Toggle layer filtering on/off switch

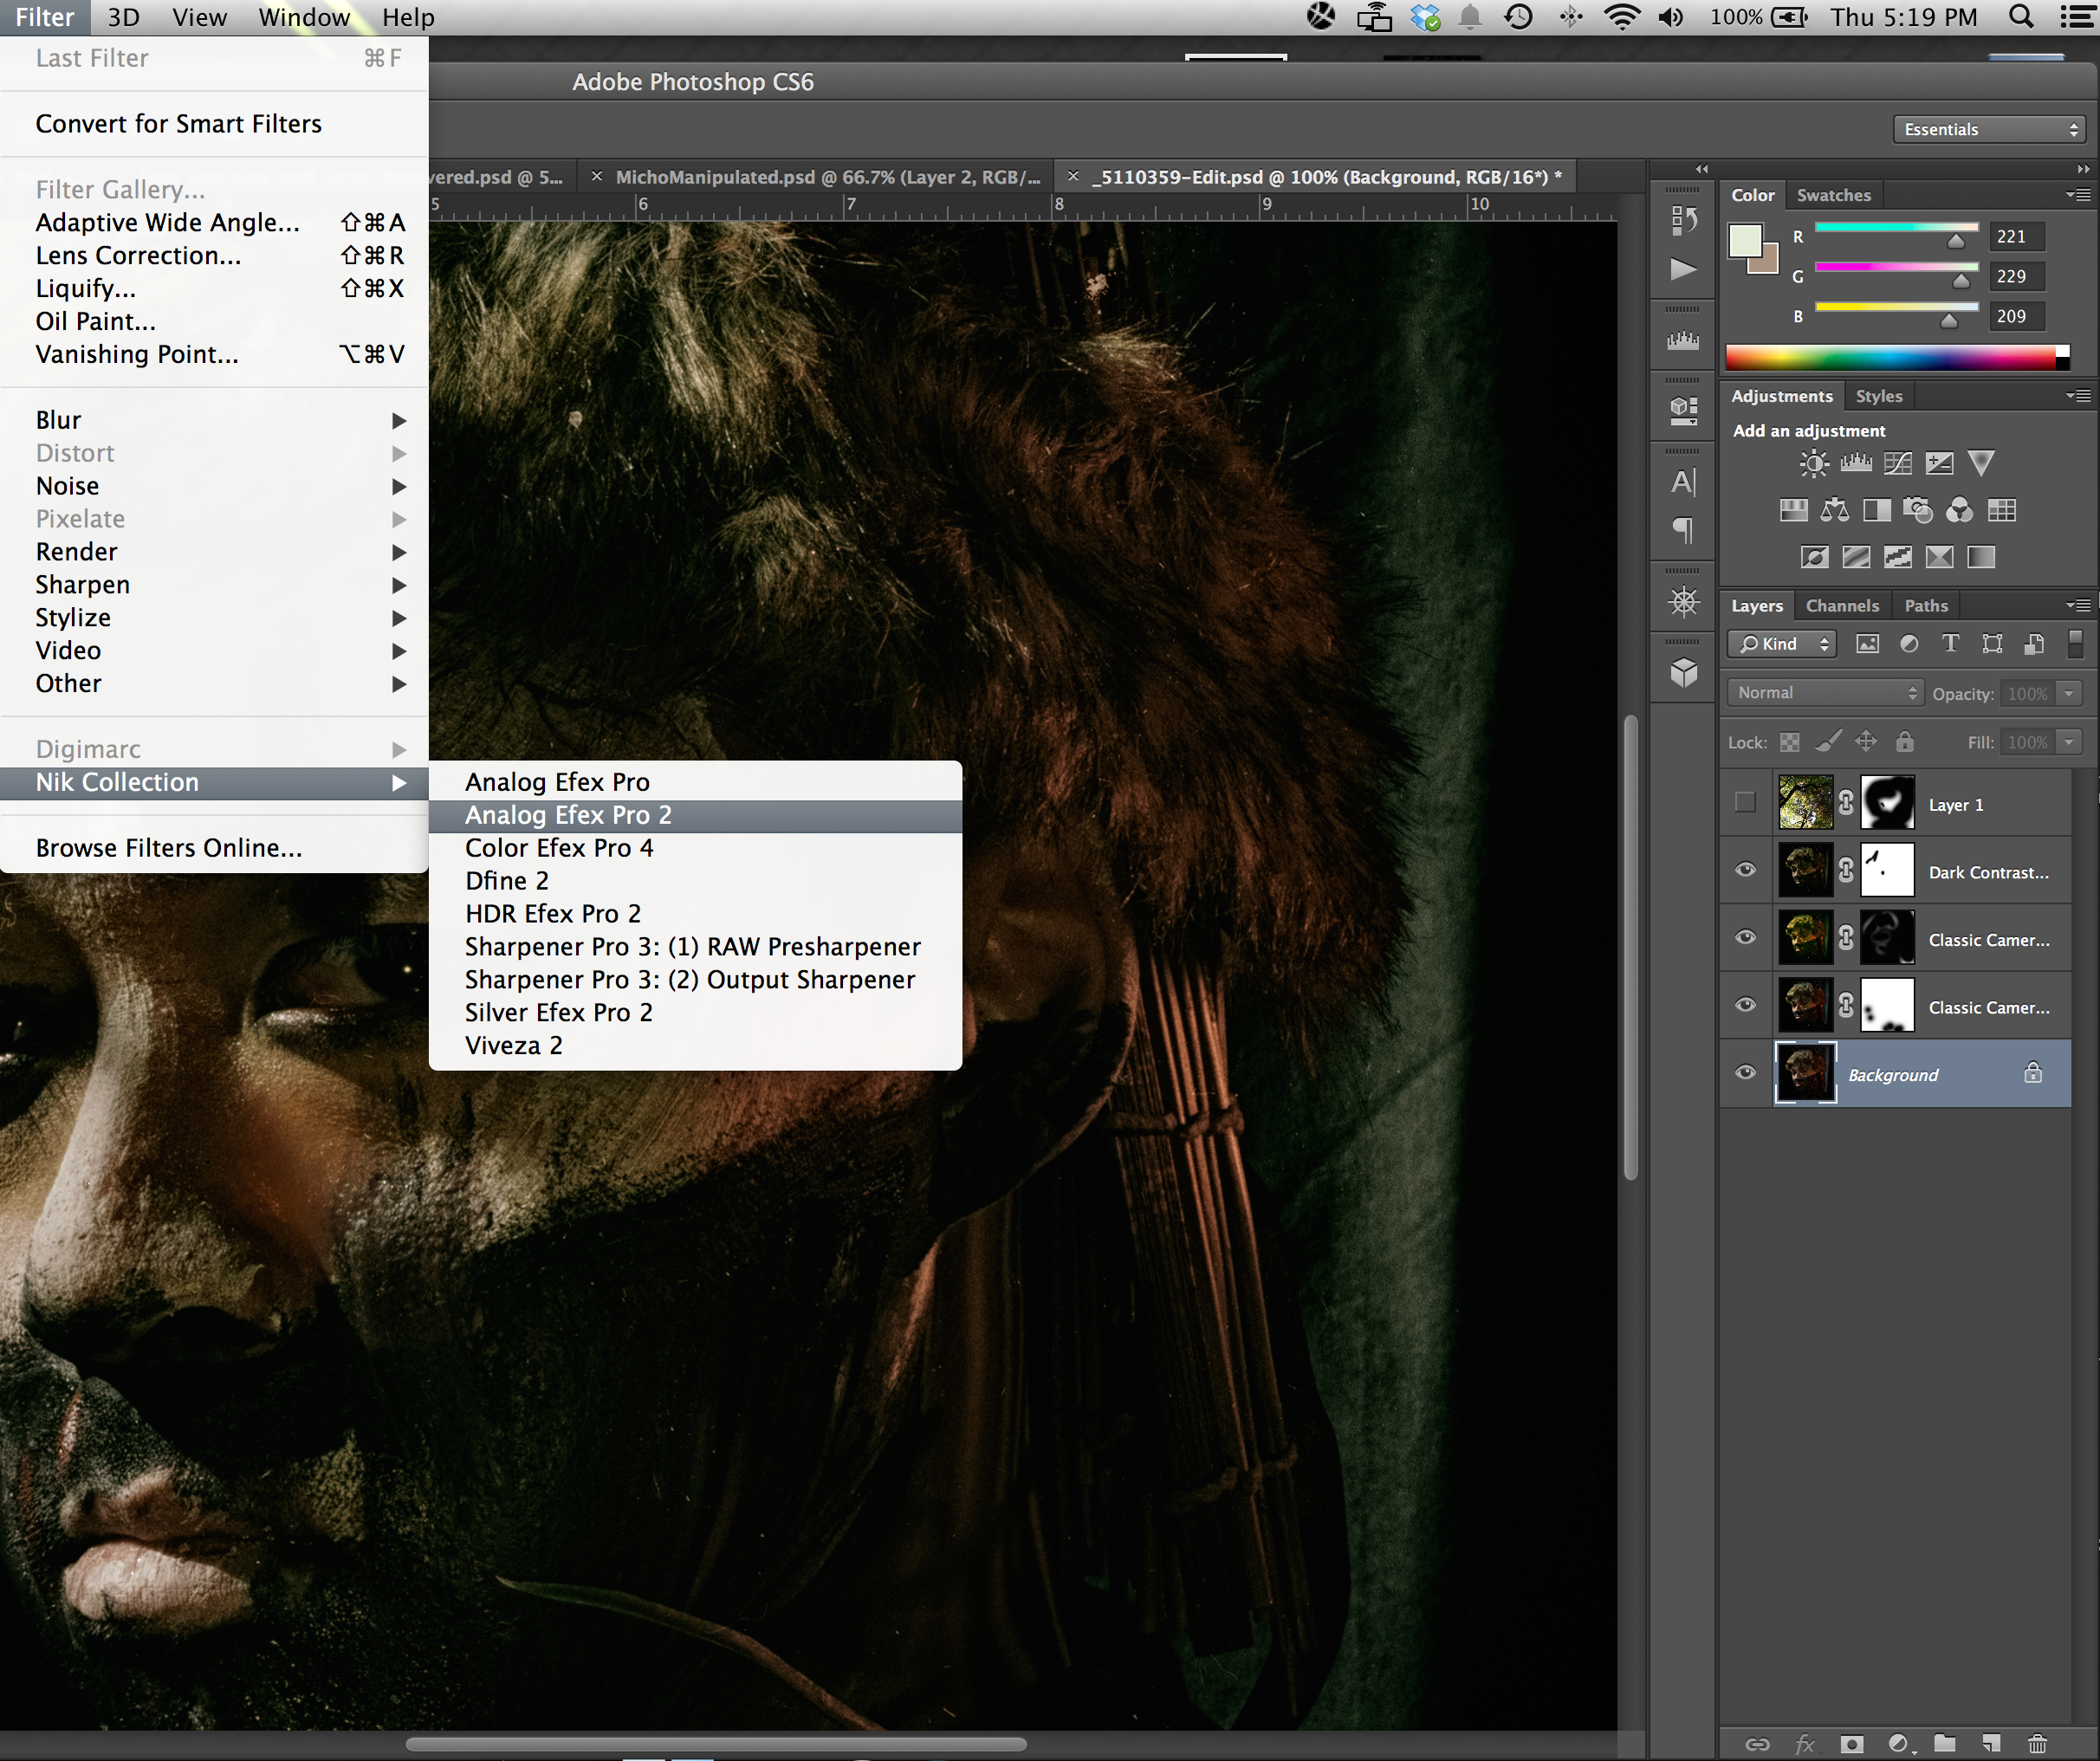[2075, 643]
